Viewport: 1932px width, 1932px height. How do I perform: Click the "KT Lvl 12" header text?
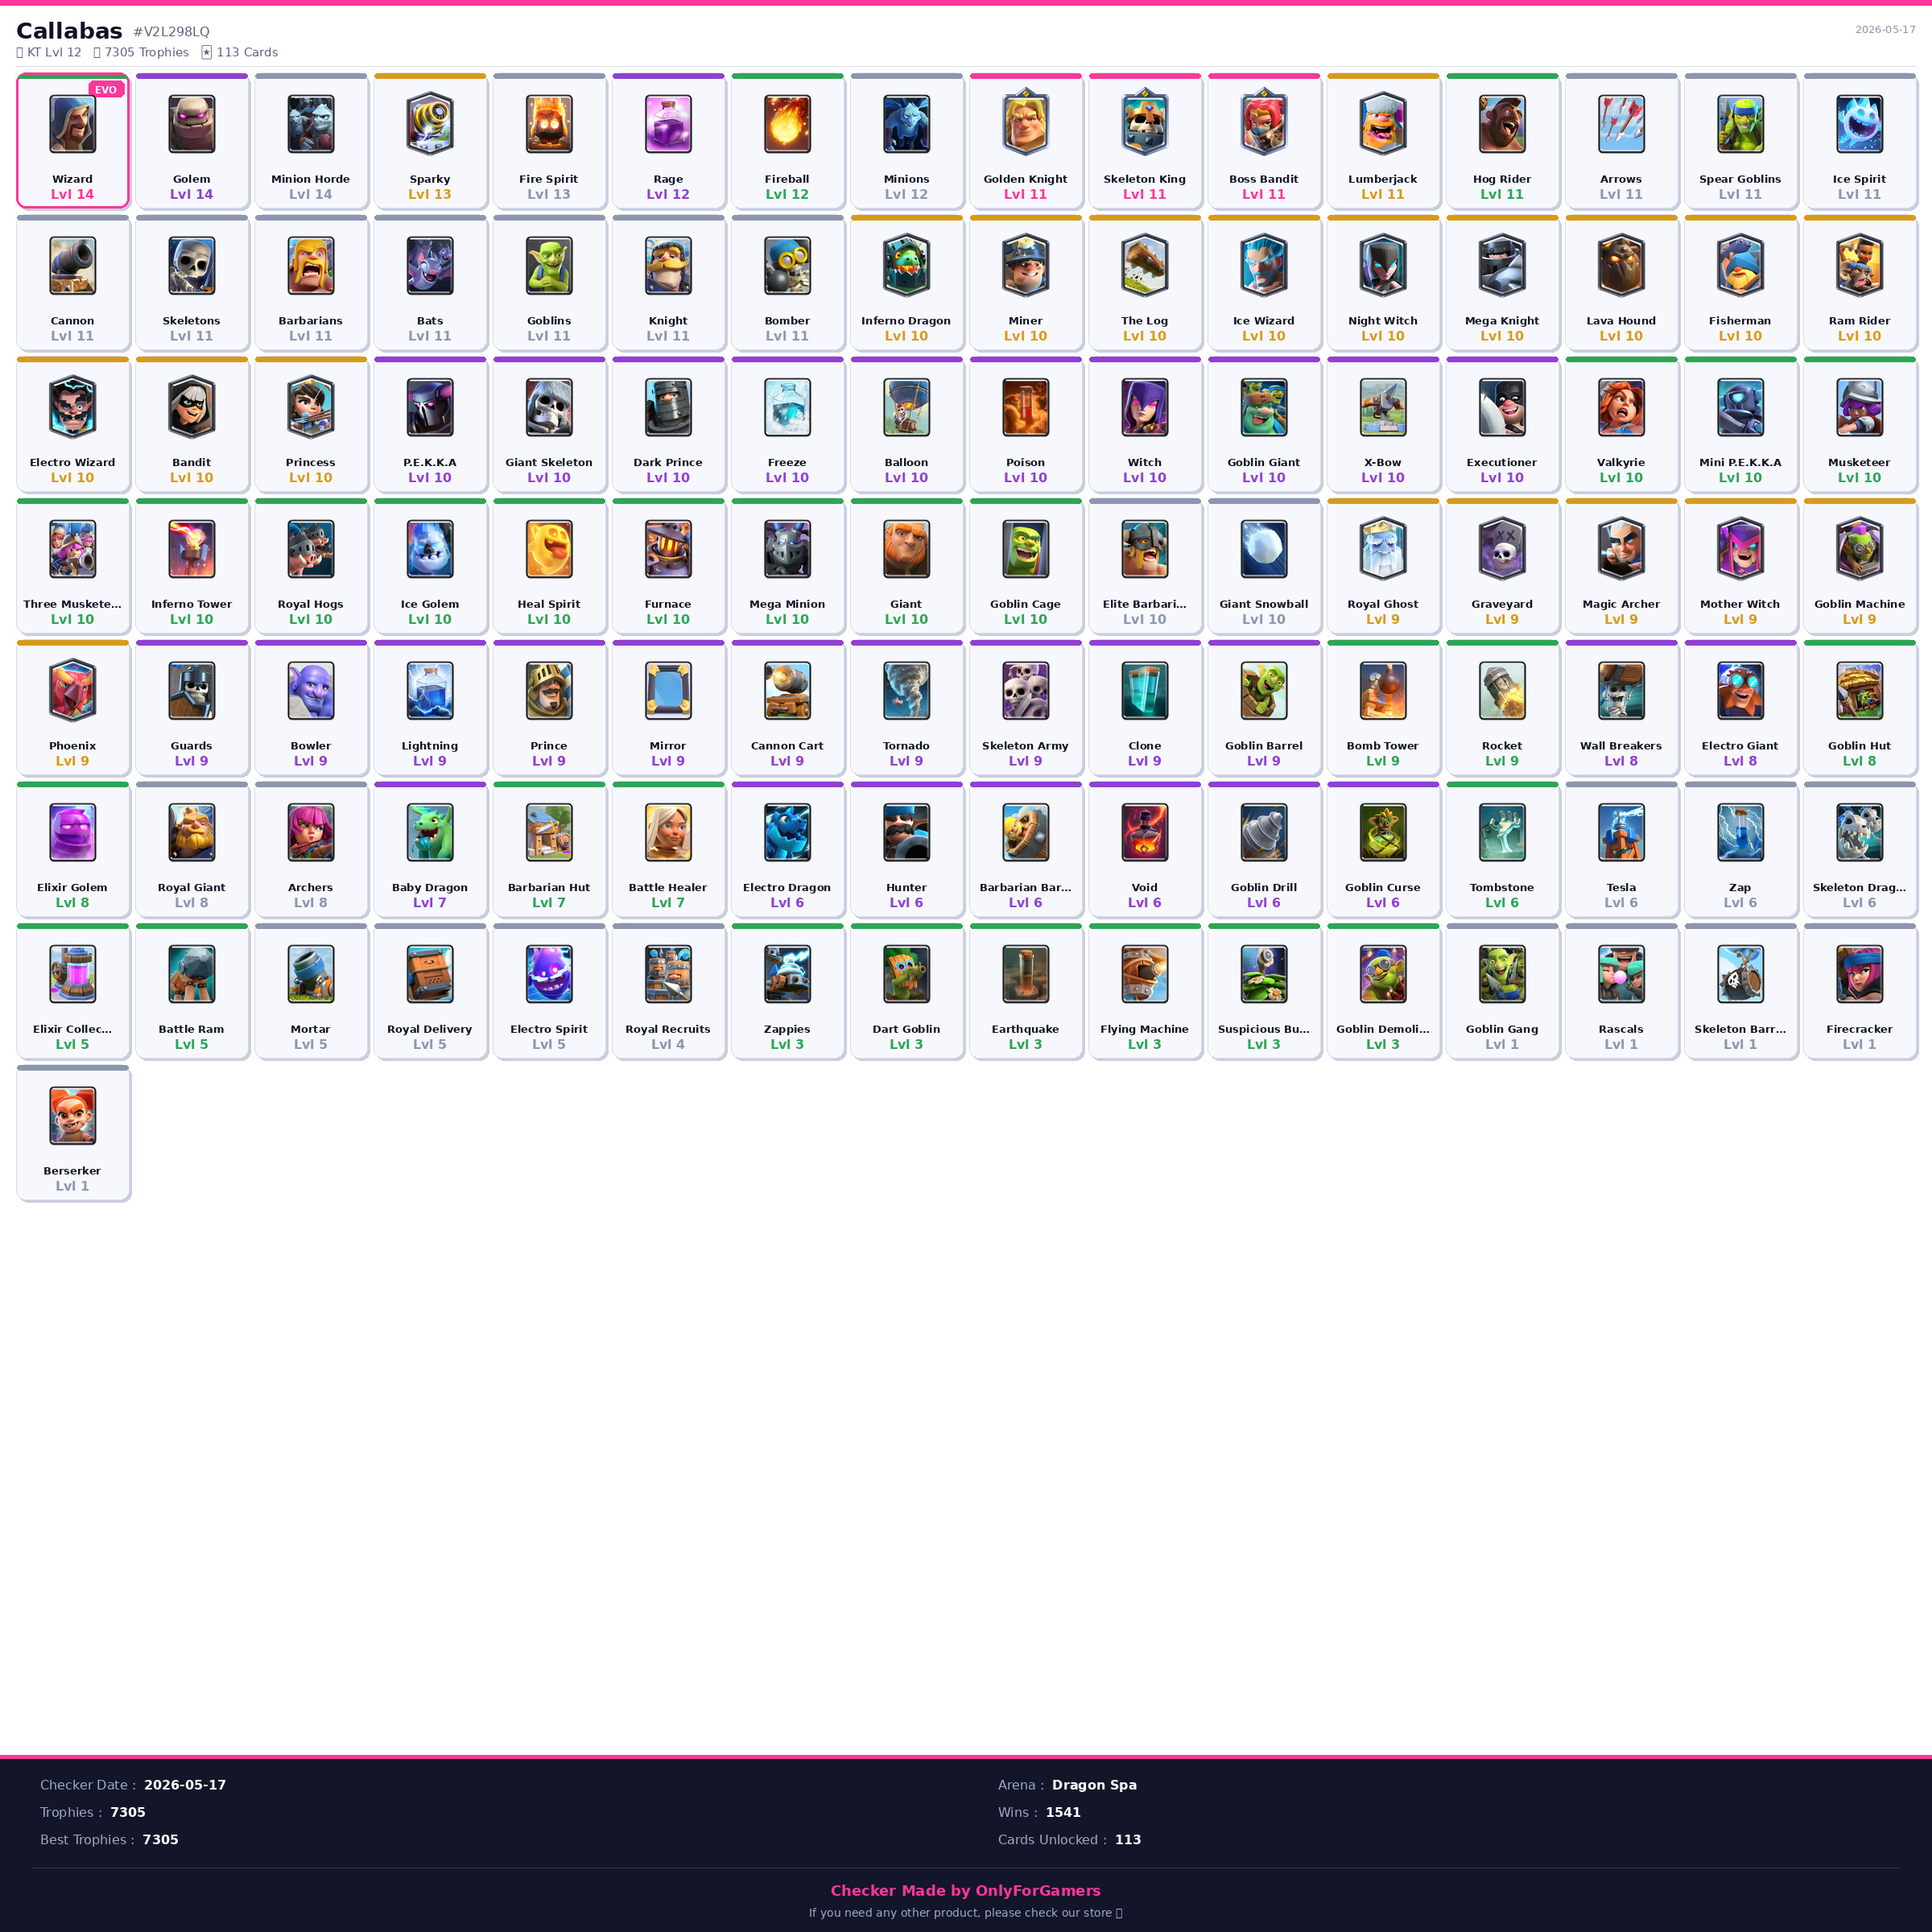(54, 52)
